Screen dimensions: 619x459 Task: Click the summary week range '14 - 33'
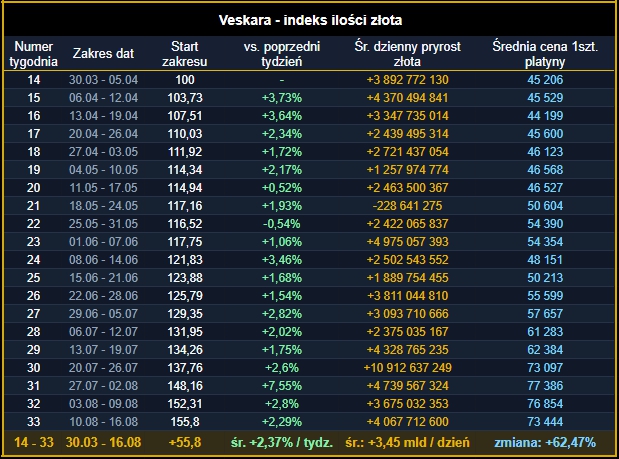[34, 442]
